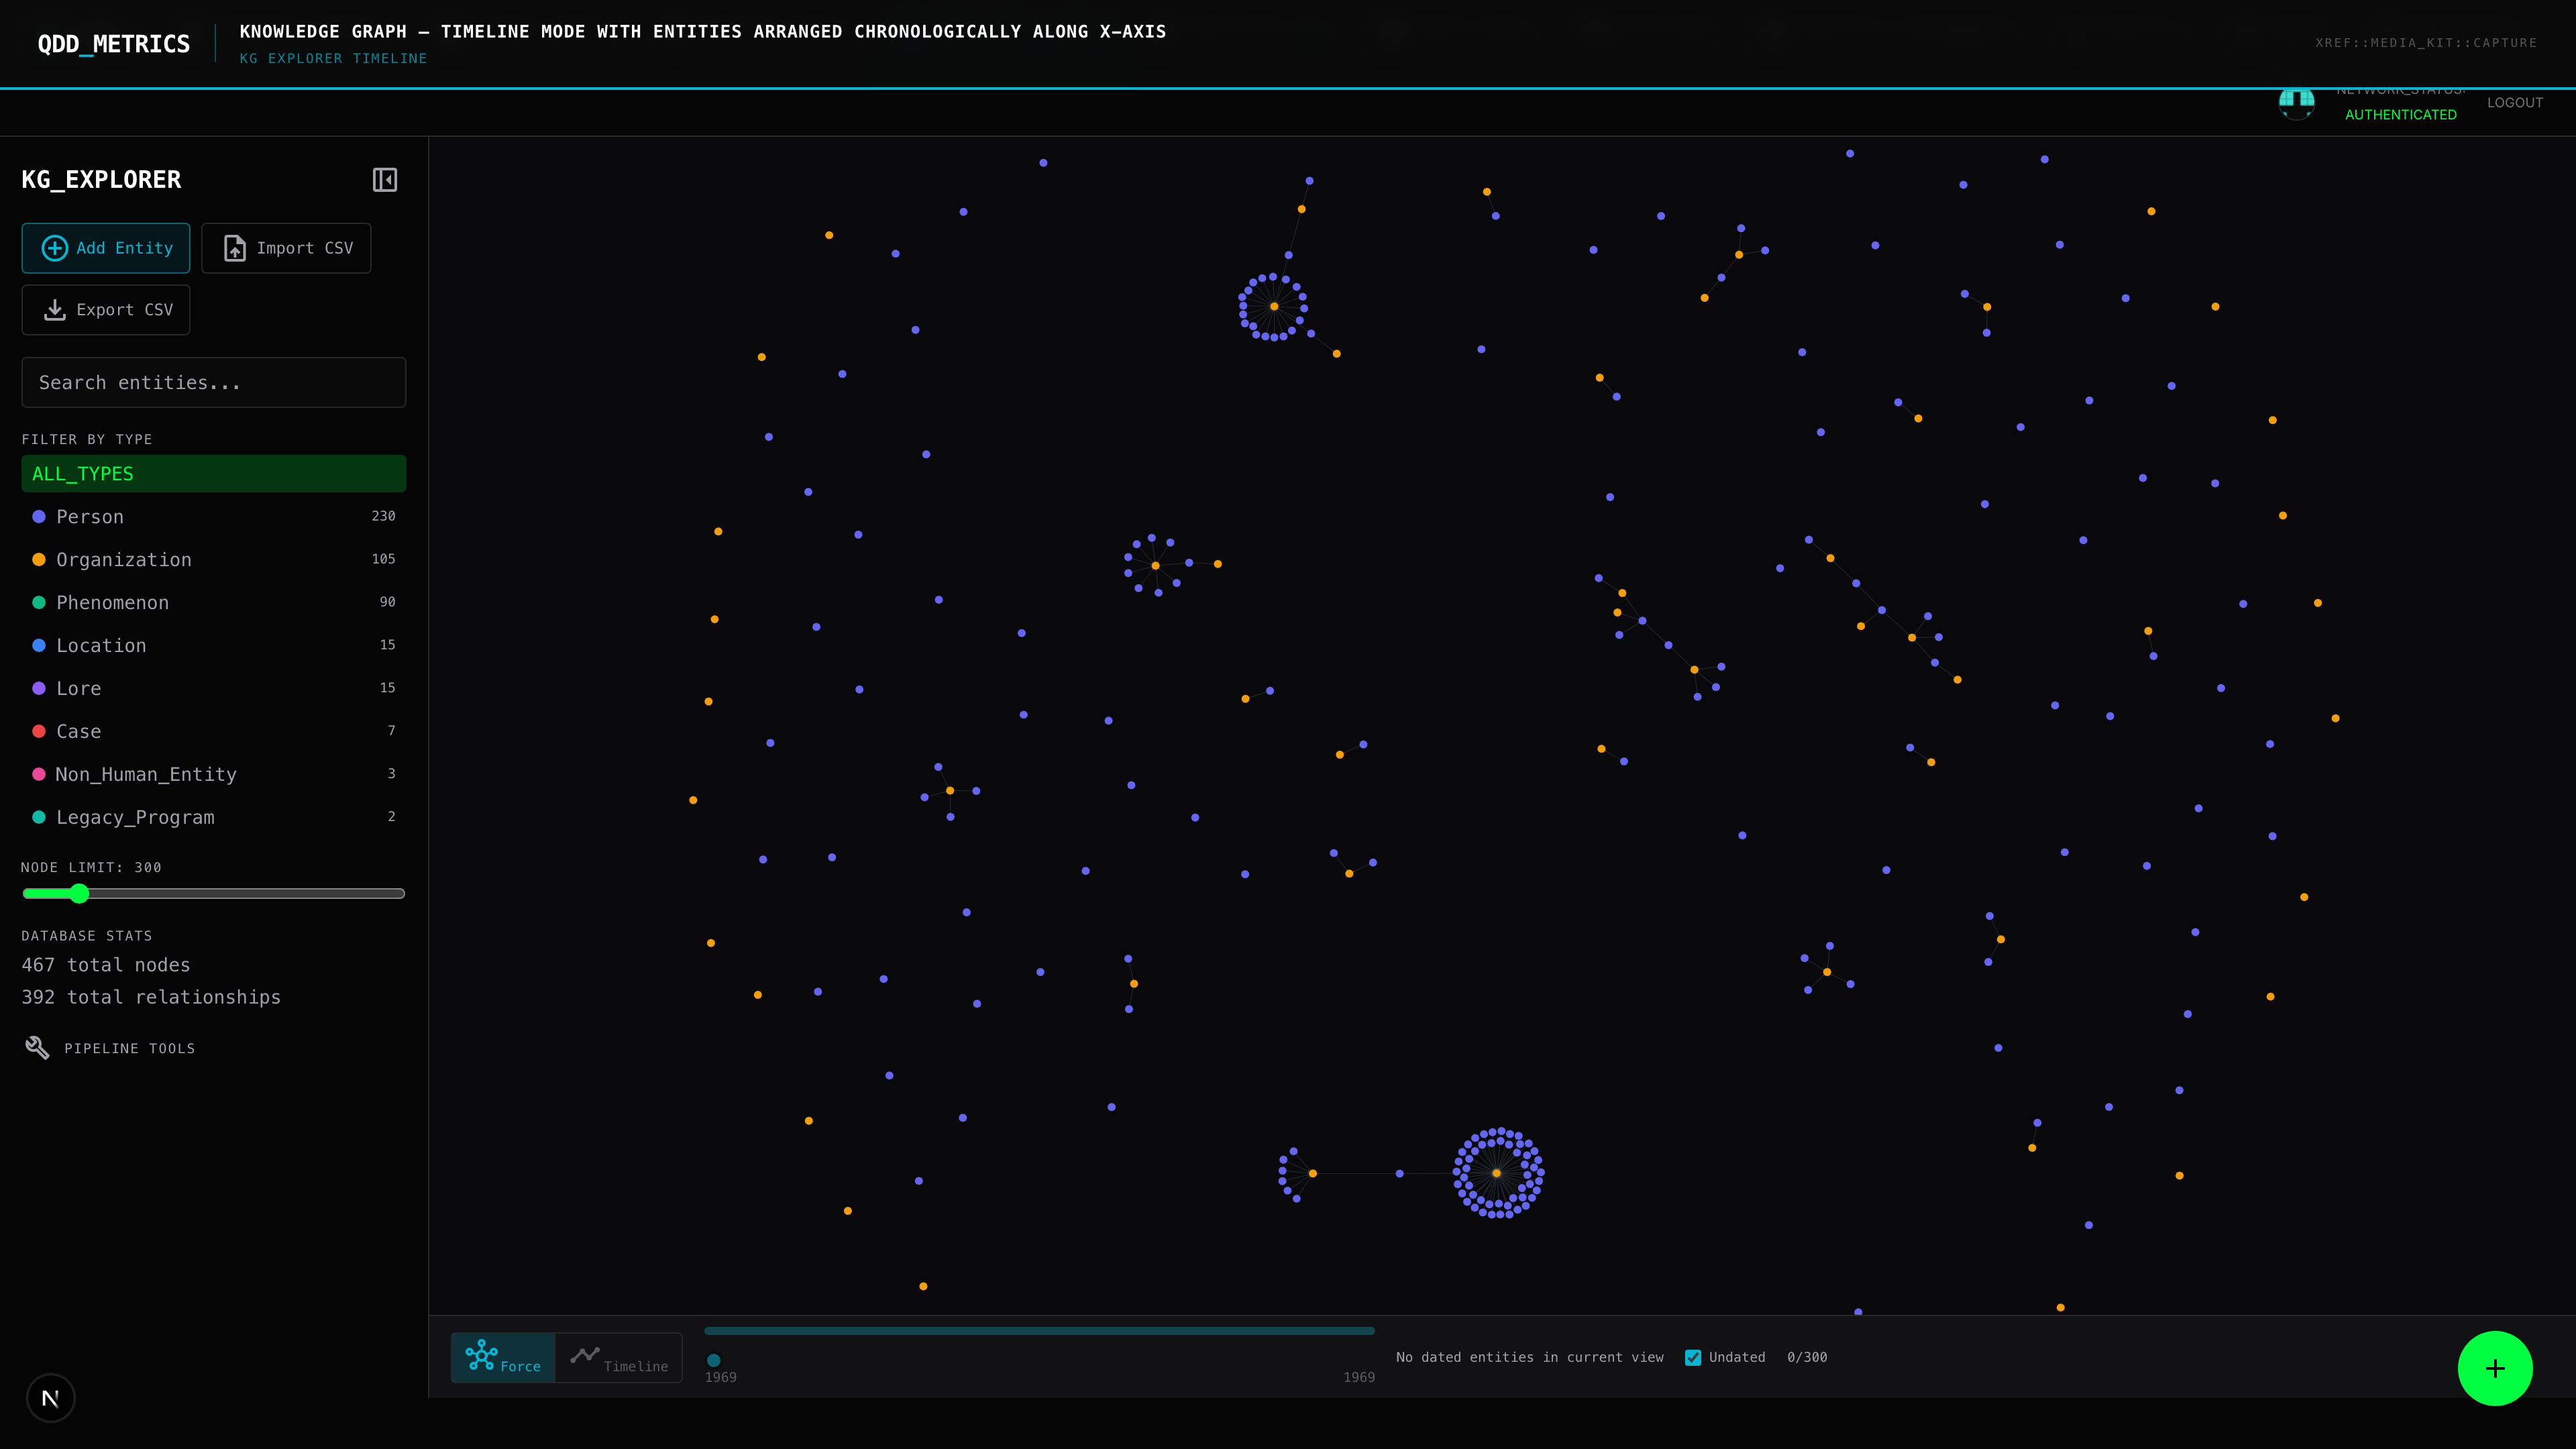This screenshot has width=2576, height=1449.
Task: Filter by Person entity type
Action: 90,517
